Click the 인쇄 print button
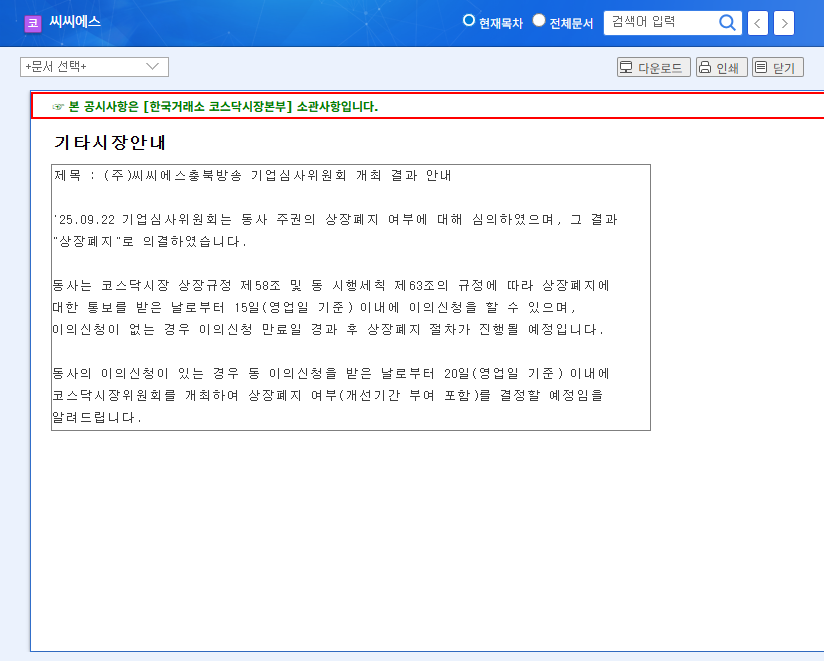The width and height of the screenshot is (824, 661). click(722, 67)
